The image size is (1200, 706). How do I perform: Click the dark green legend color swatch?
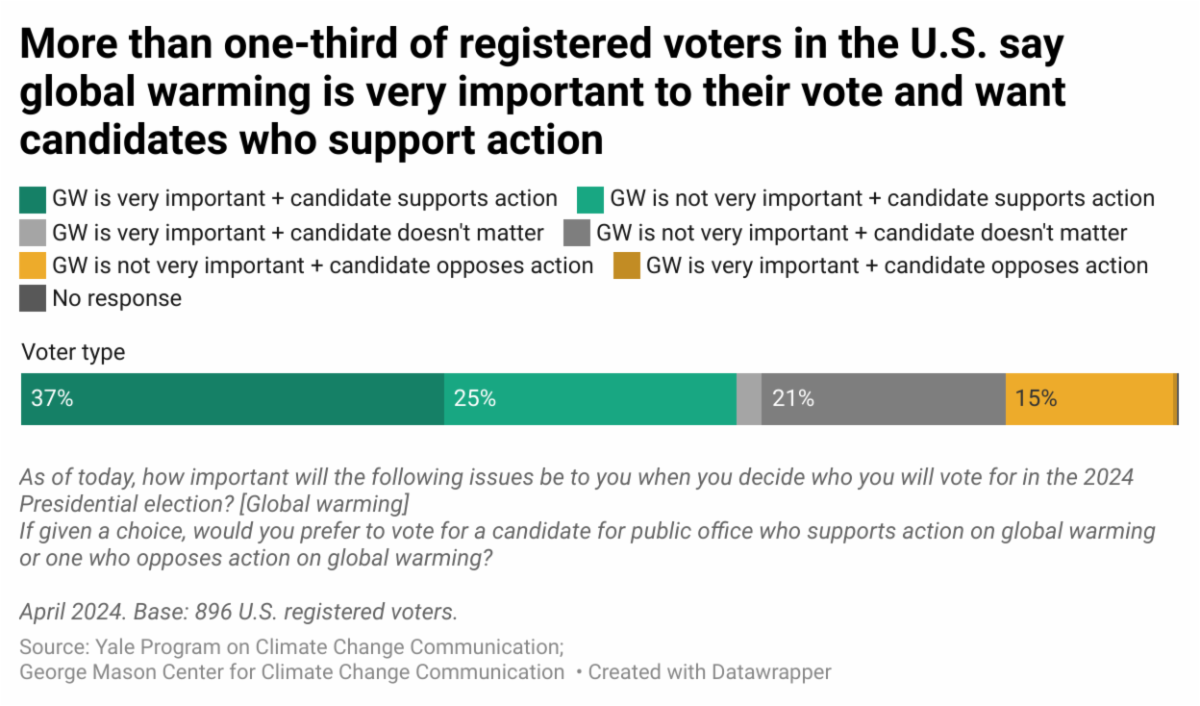[x=33, y=199]
